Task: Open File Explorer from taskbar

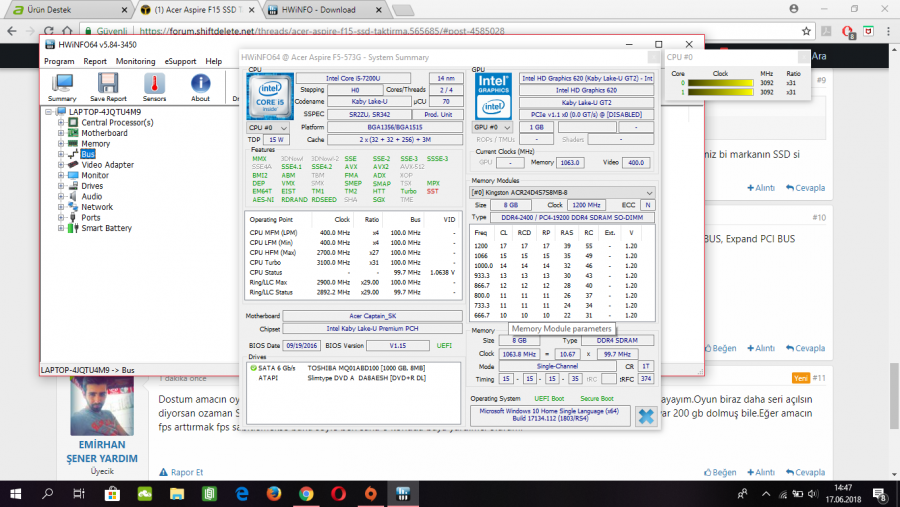Action: click(x=177, y=494)
